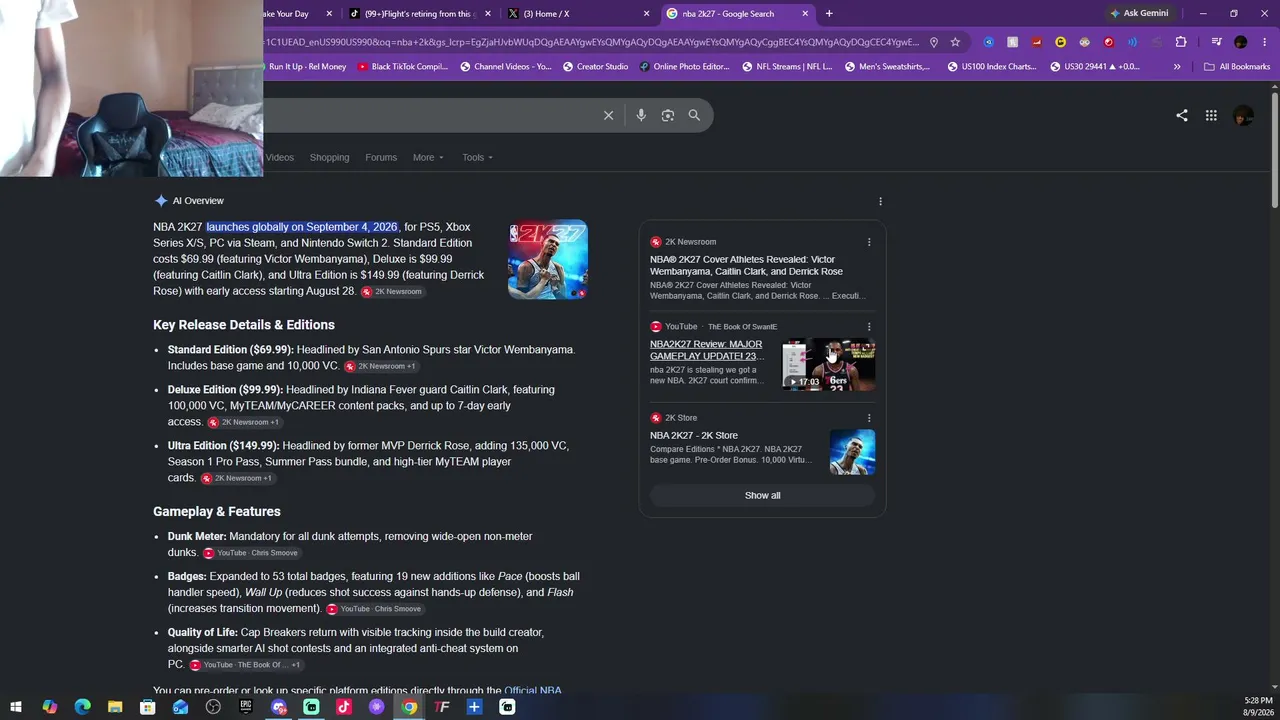The width and height of the screenshot is (1280, 720).
Task: Switch to the Shopping results tab
Action: click(x=329, y=157)
